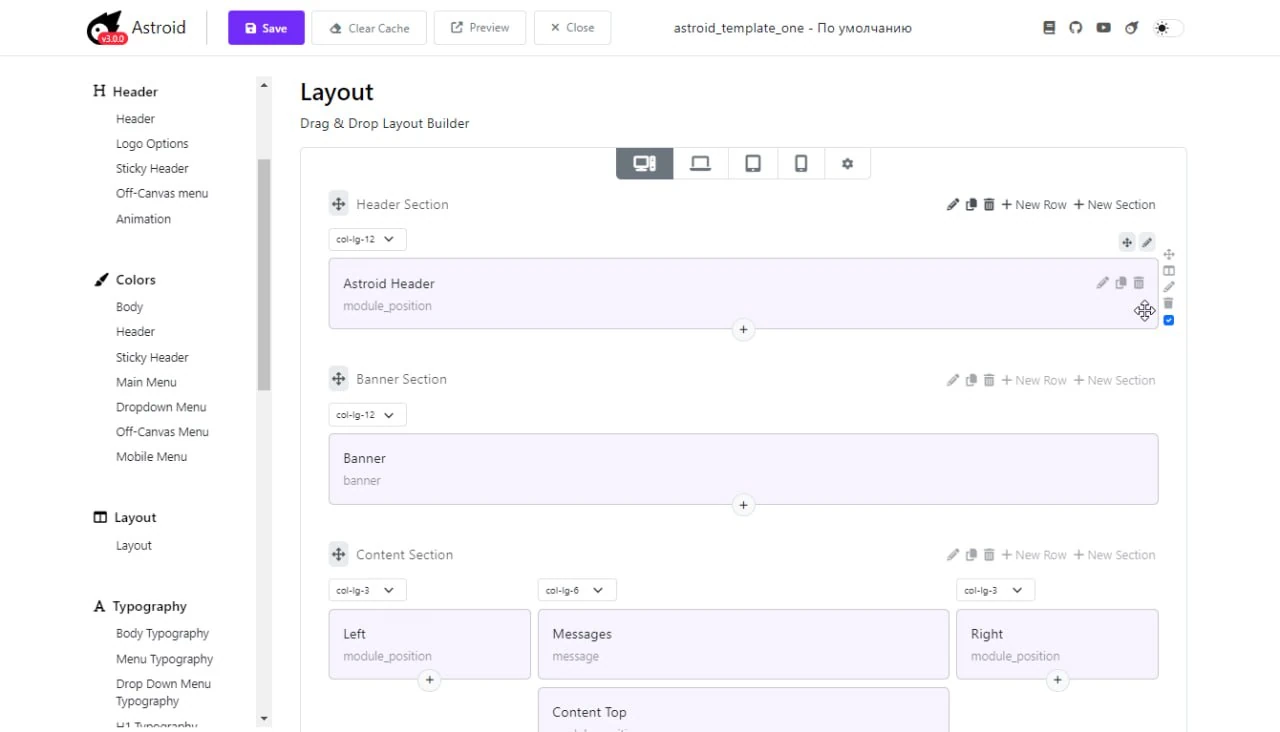The width and height of the screenshot is (1280, 732).
Task: Delete the Content Section
Action: point(989,555)
